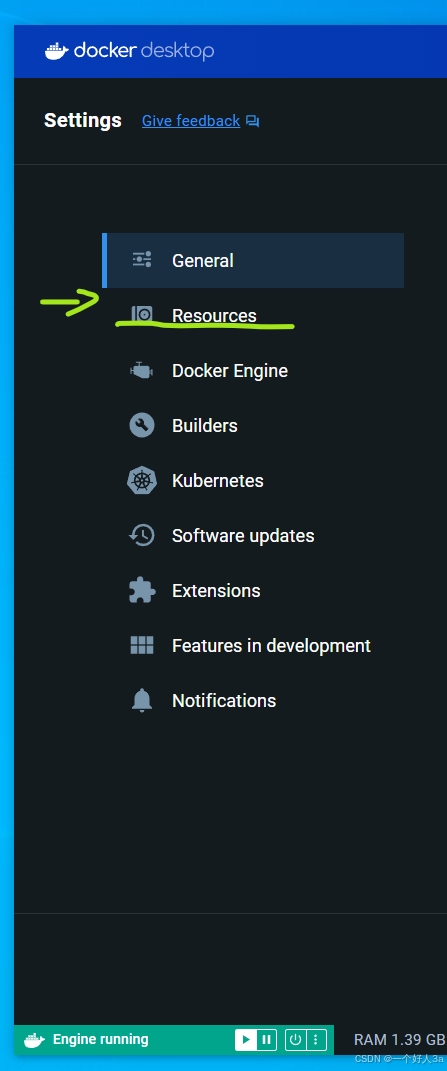Click the Docker whale logo in header
This screenshot has width=447, height=1071.
(57, 51)
